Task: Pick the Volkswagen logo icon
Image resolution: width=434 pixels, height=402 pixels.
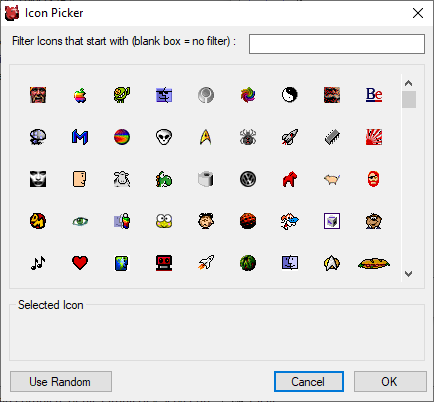Action: point(248,179)
